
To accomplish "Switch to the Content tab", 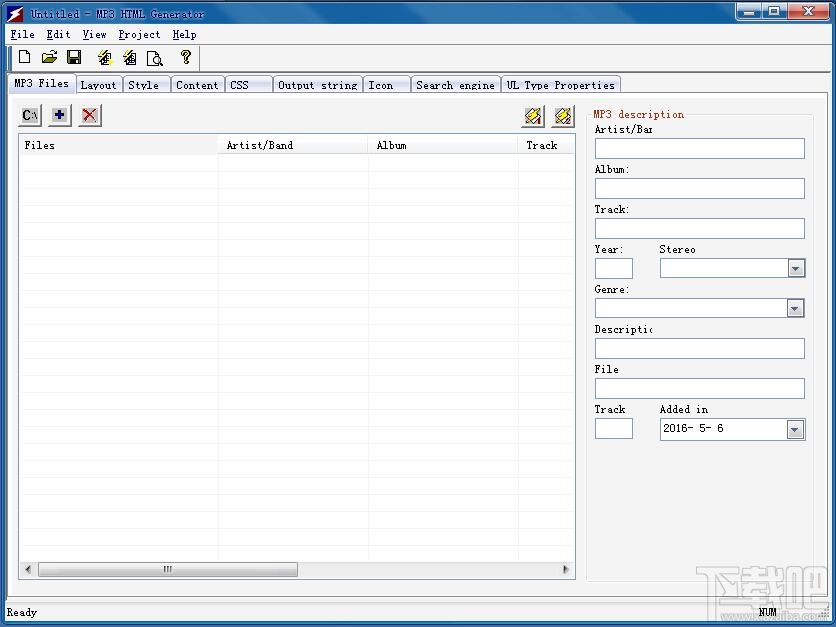I will (x=197, y=85).
